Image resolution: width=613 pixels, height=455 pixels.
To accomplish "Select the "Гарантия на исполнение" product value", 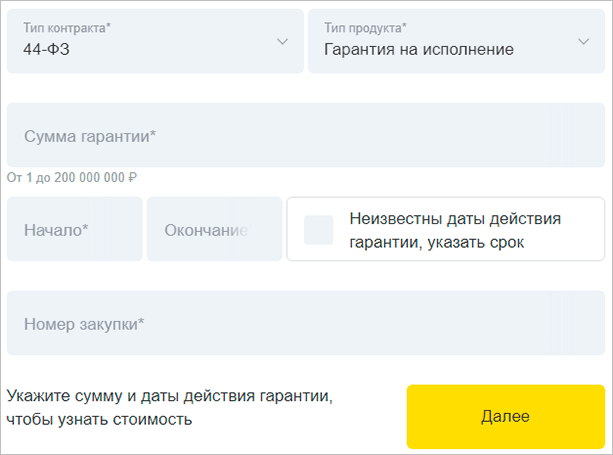I will [419, 49].
